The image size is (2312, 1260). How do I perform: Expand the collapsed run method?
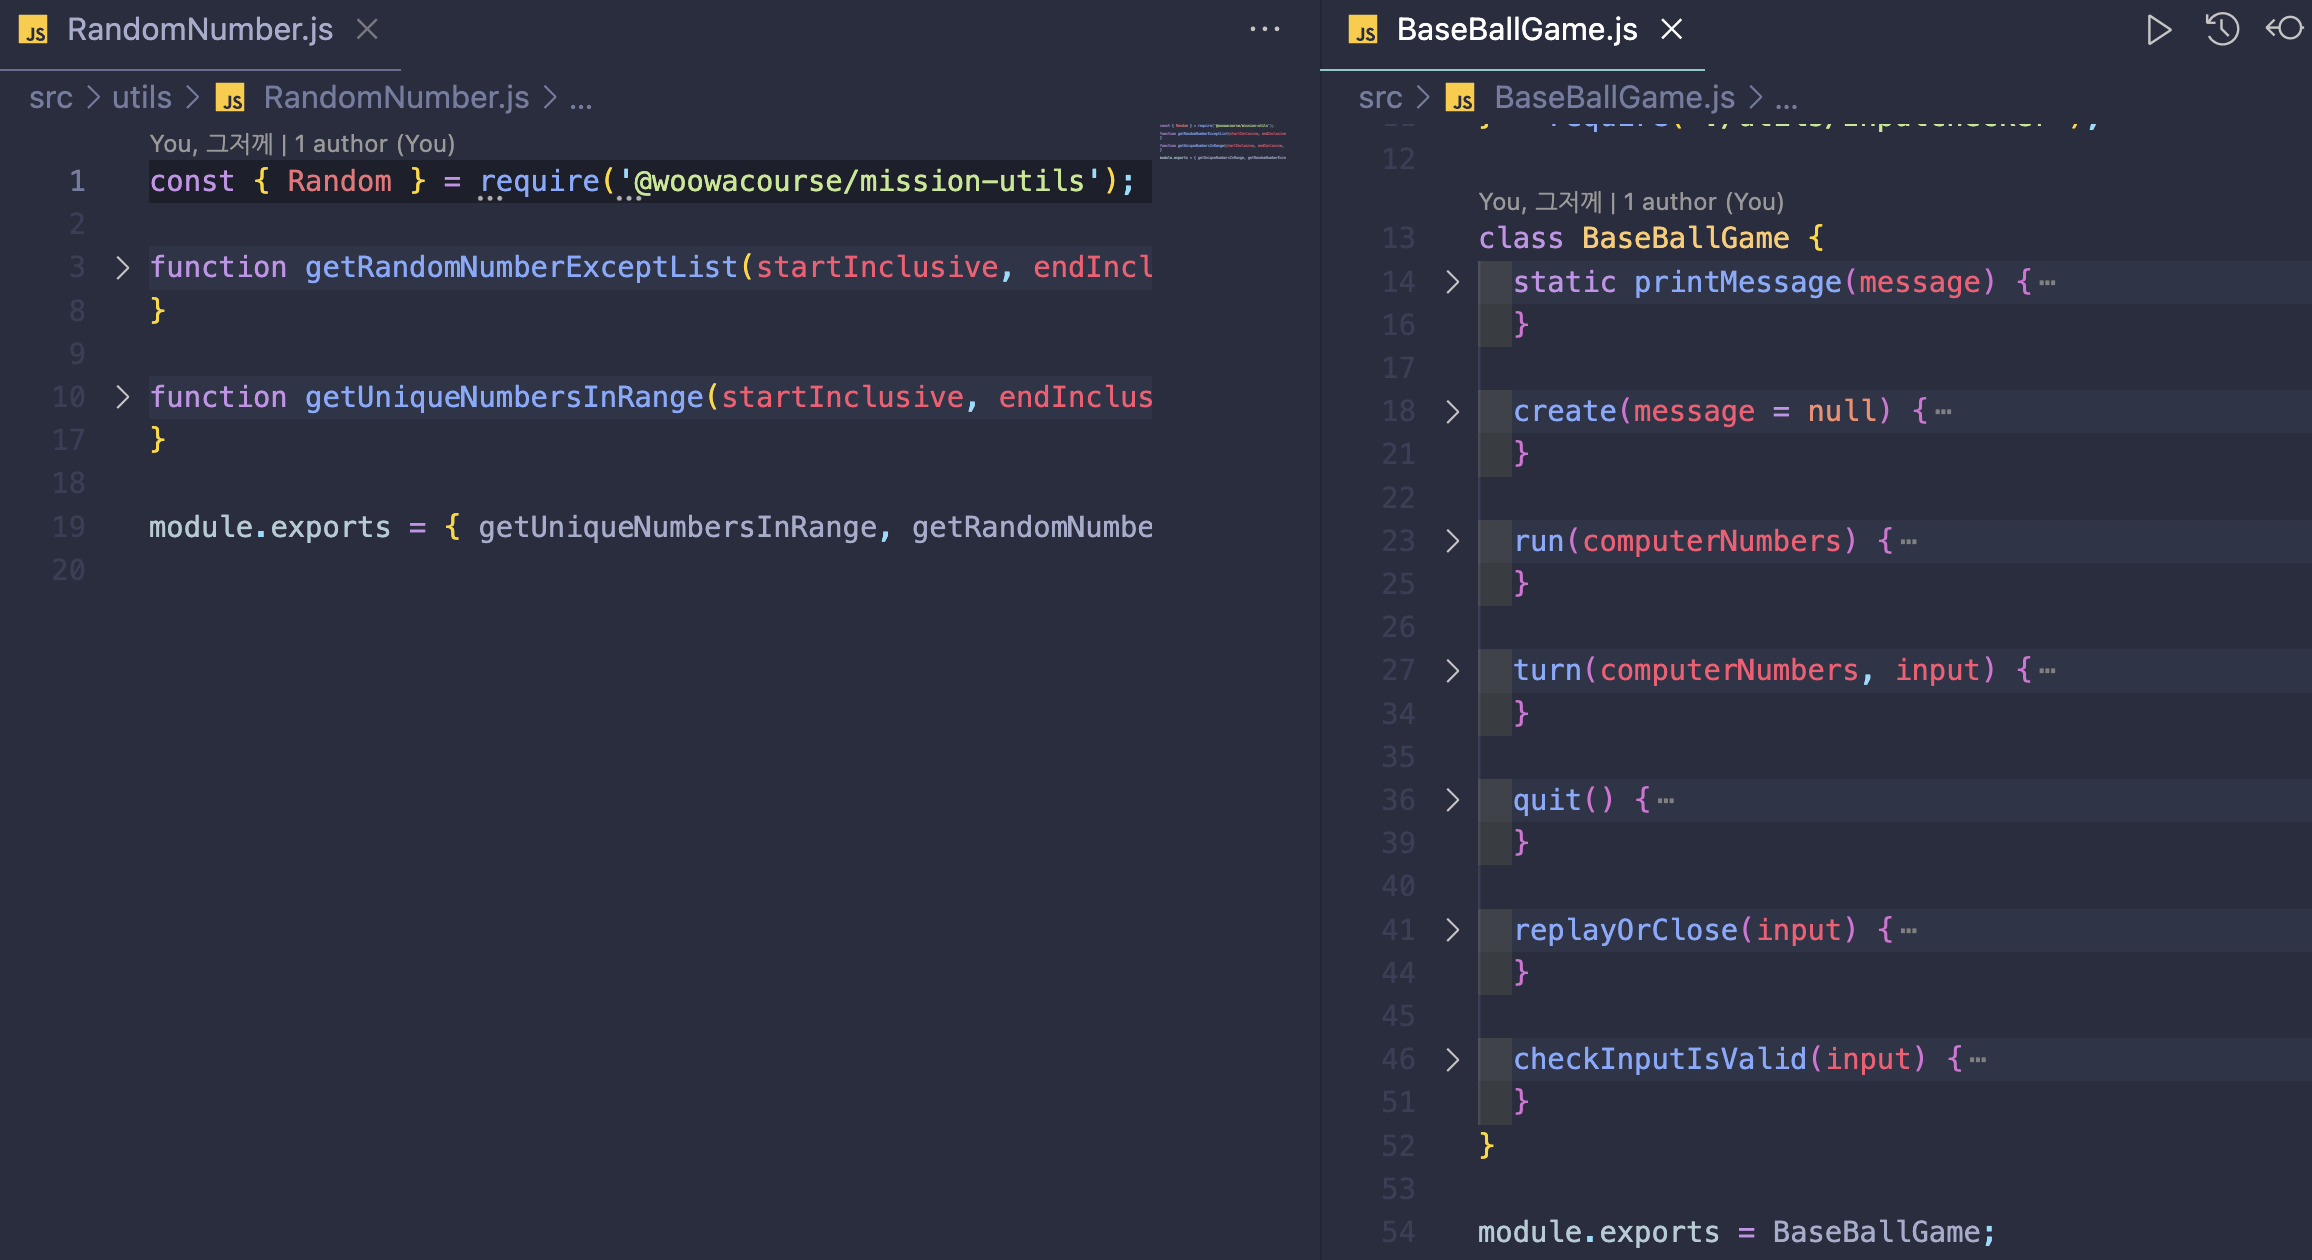pos(1449,540)
